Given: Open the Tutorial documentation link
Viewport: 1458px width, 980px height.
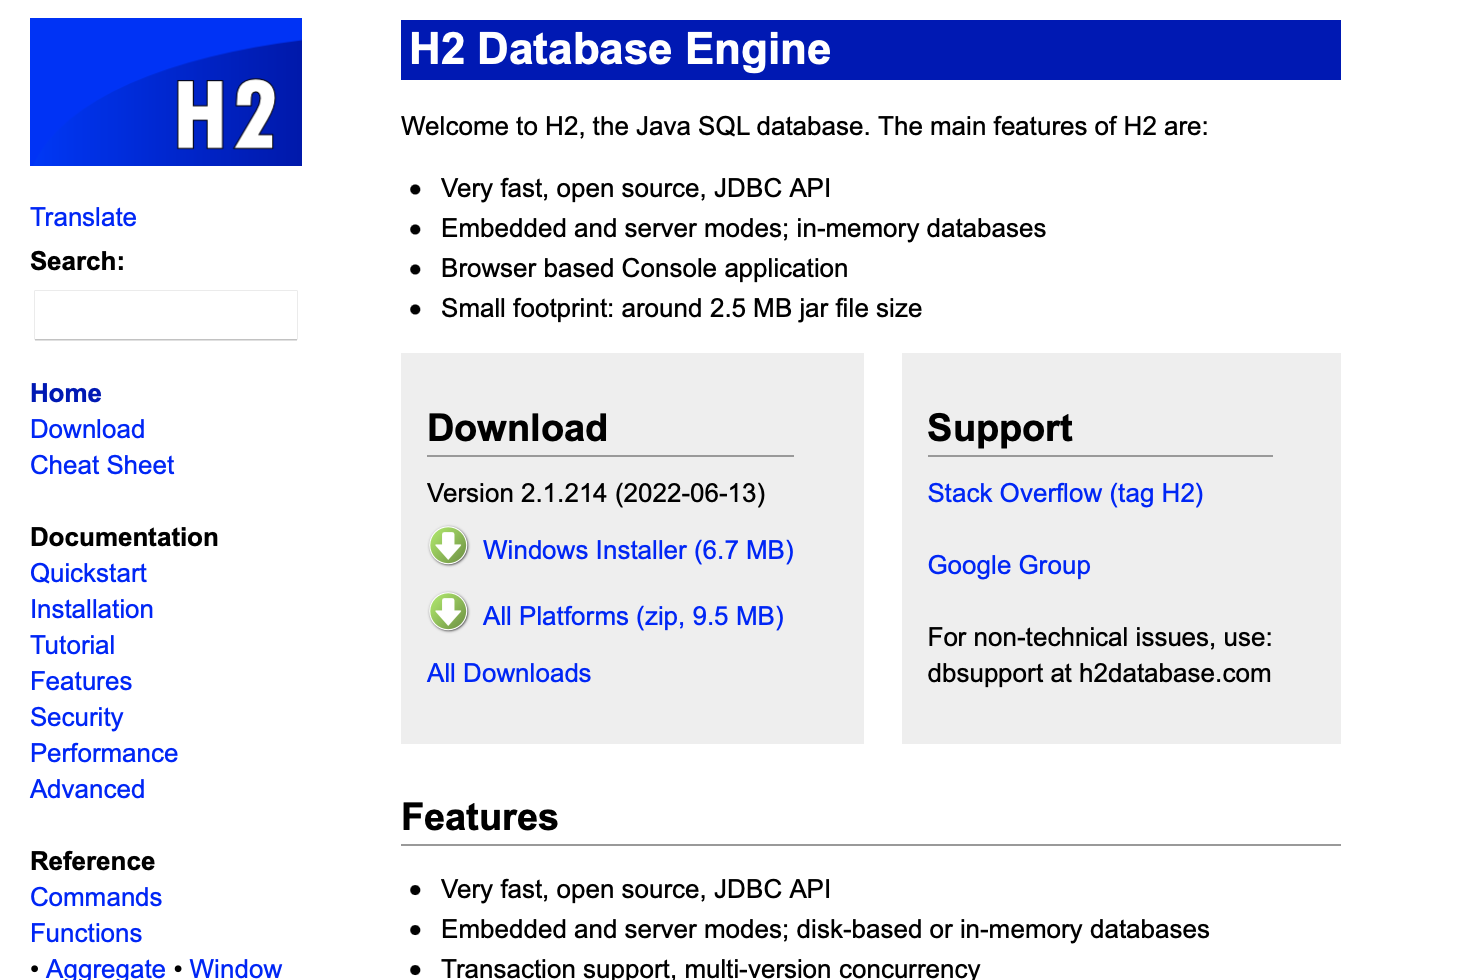Looking at the screenshot, I should (73, 645).
